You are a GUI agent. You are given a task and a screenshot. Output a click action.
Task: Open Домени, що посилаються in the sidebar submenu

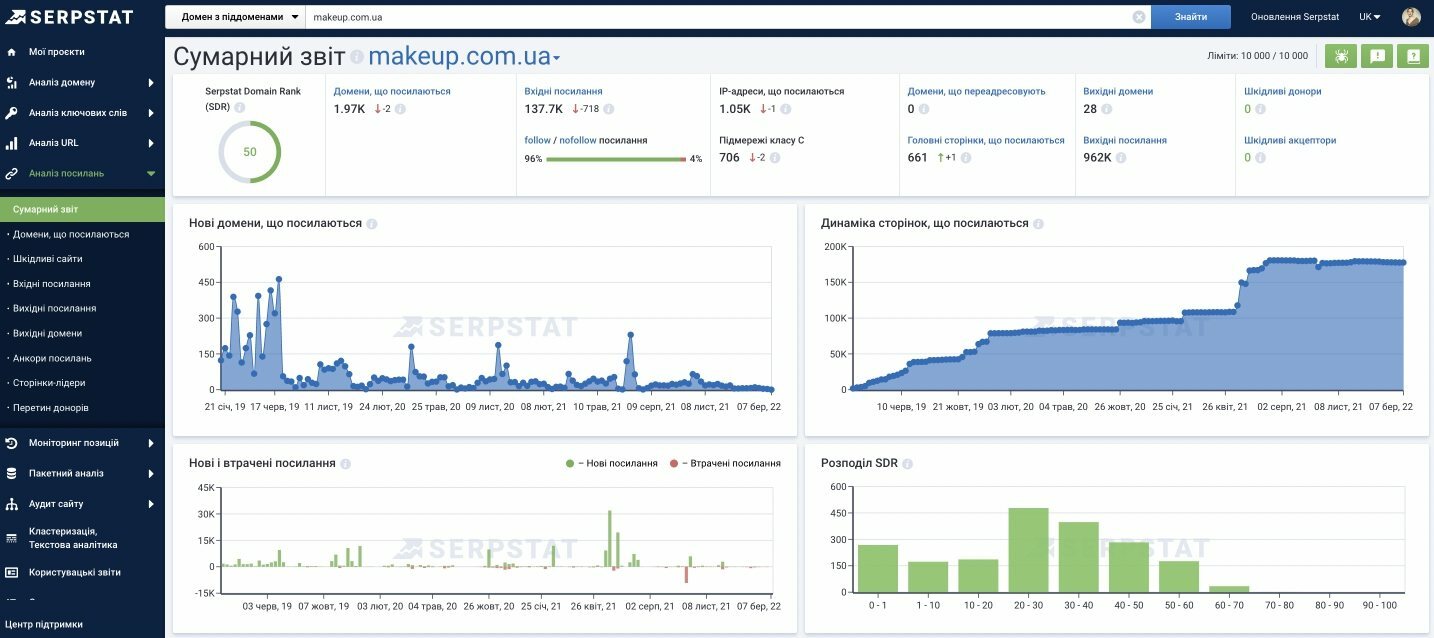[x=71, y=234]
